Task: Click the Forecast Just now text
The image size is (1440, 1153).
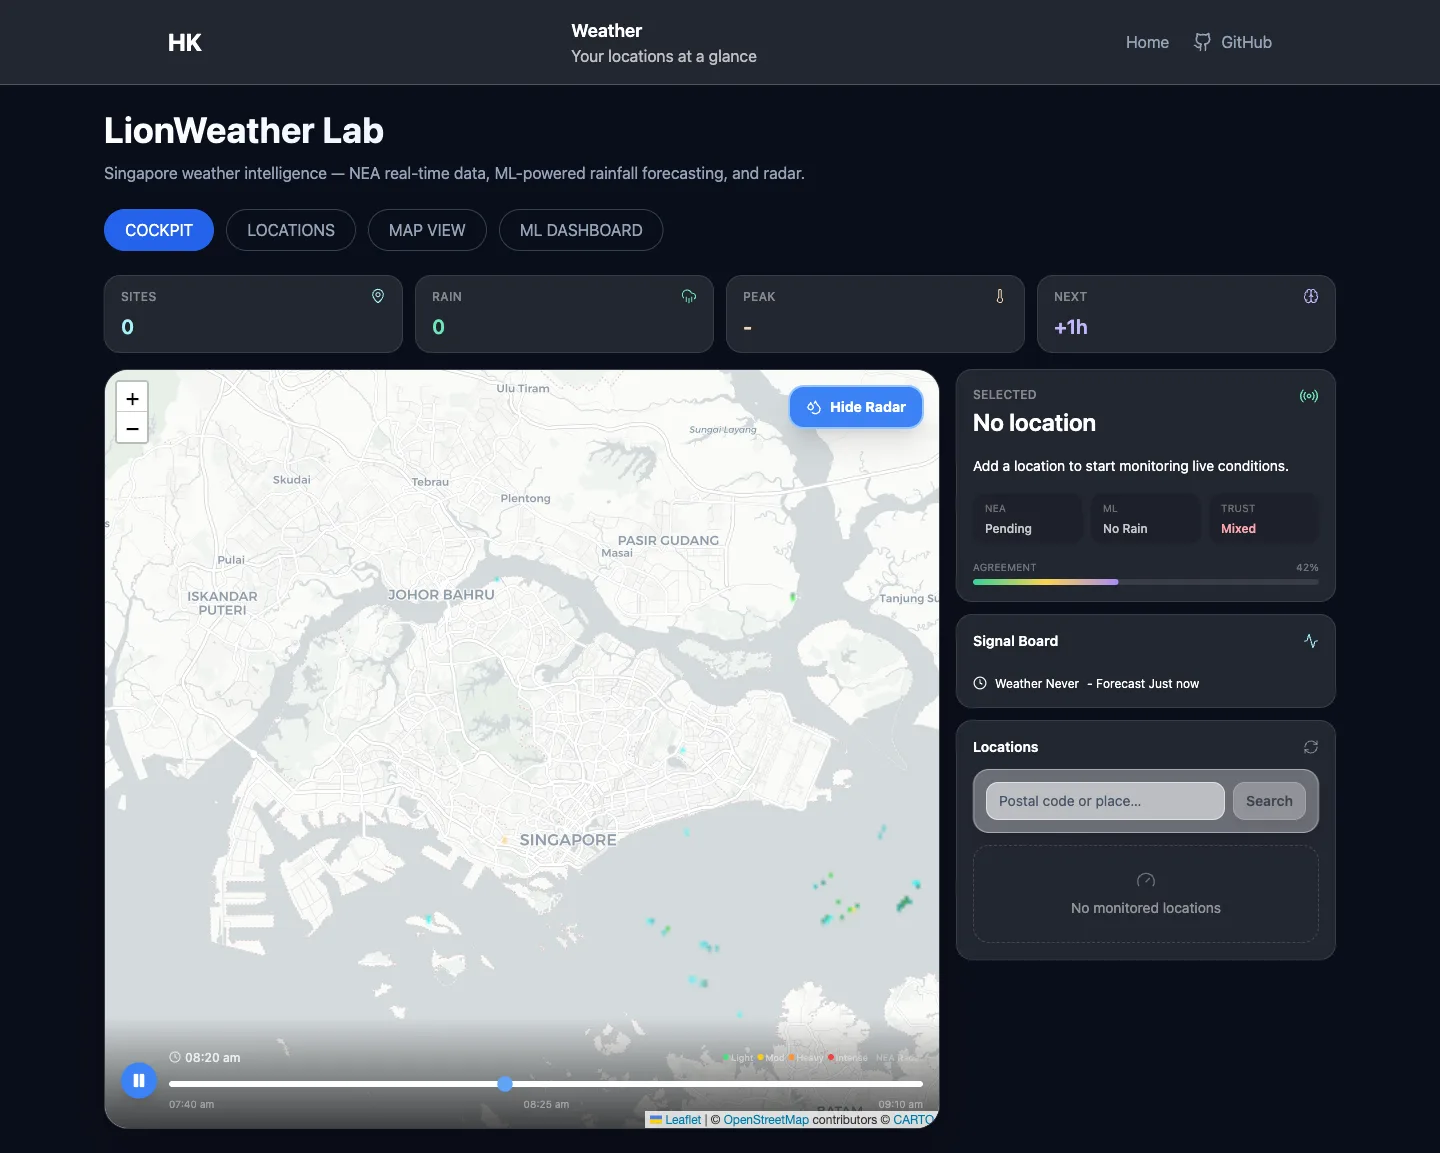Action: [1147, 684]
